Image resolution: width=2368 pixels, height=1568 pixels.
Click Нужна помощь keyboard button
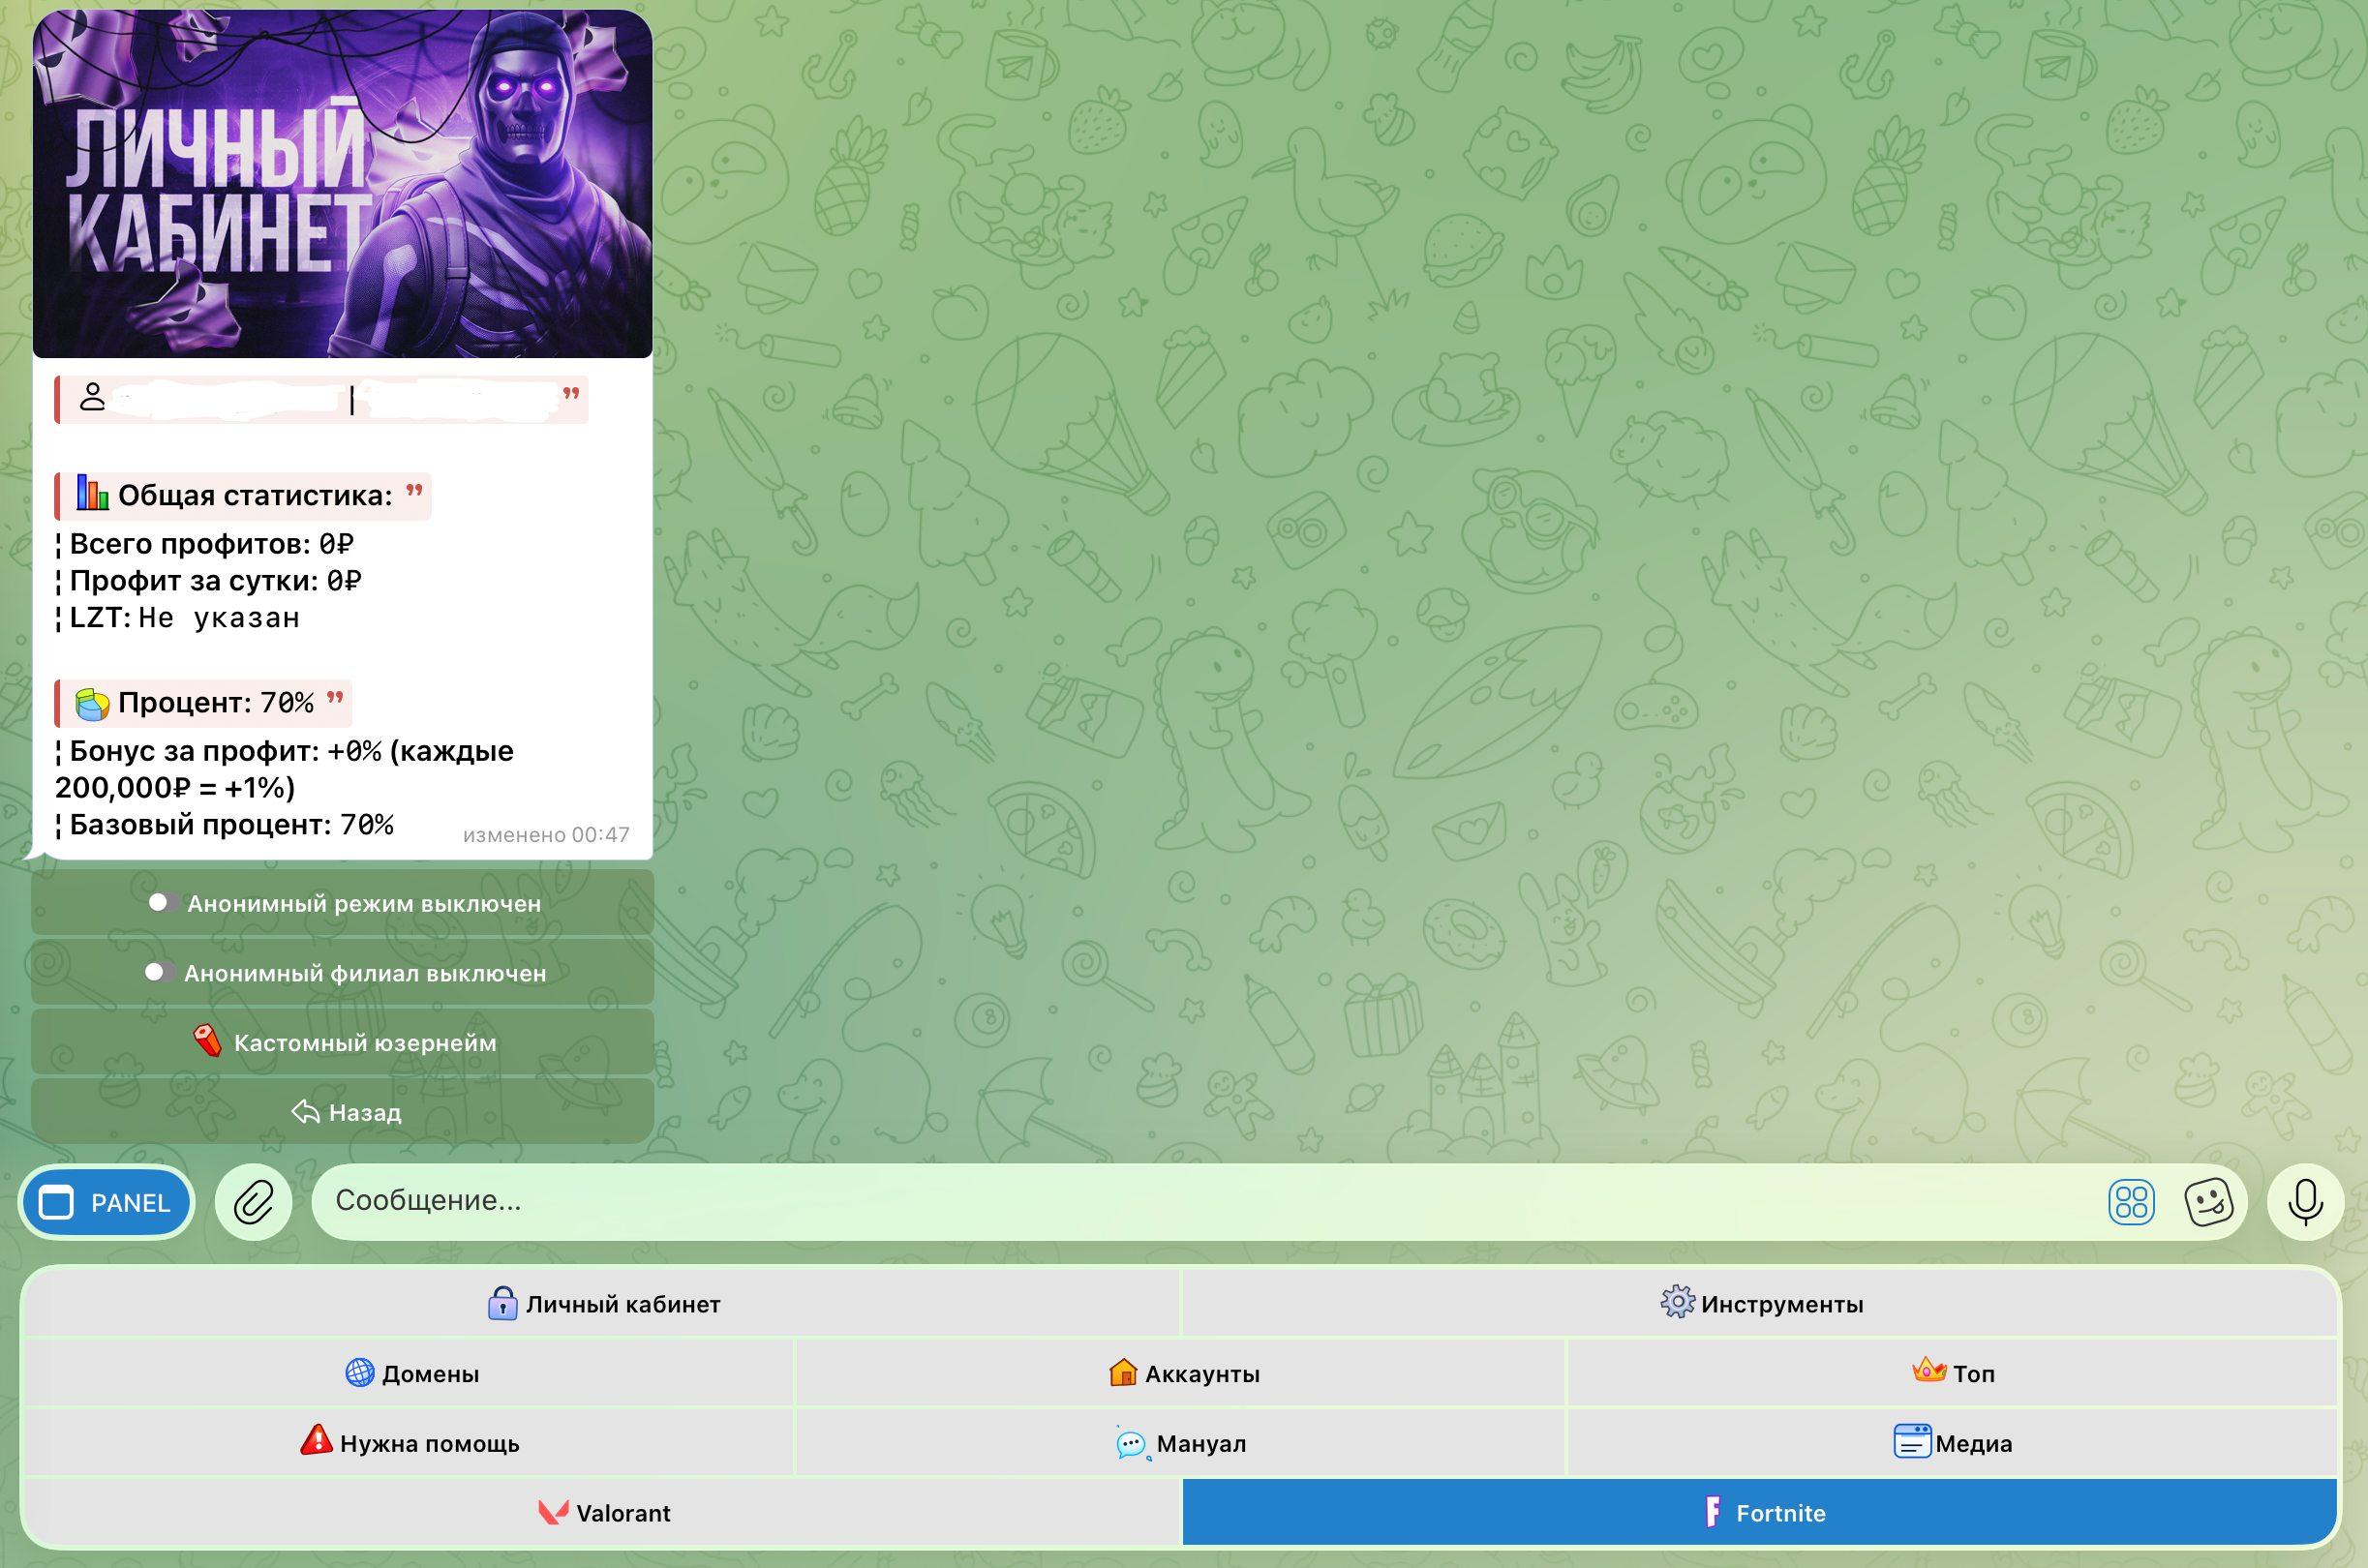(410, 1443)
